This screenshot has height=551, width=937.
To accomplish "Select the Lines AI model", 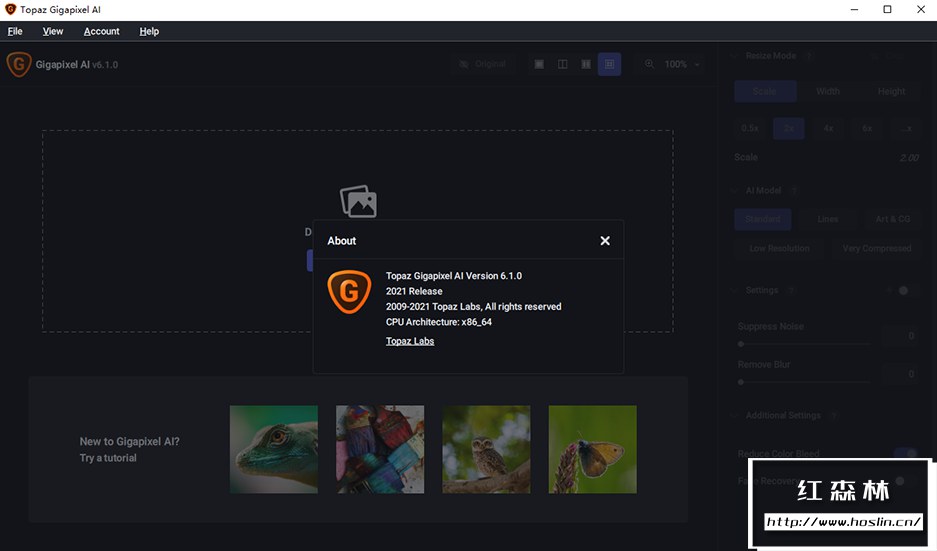I will click(828, 219).
